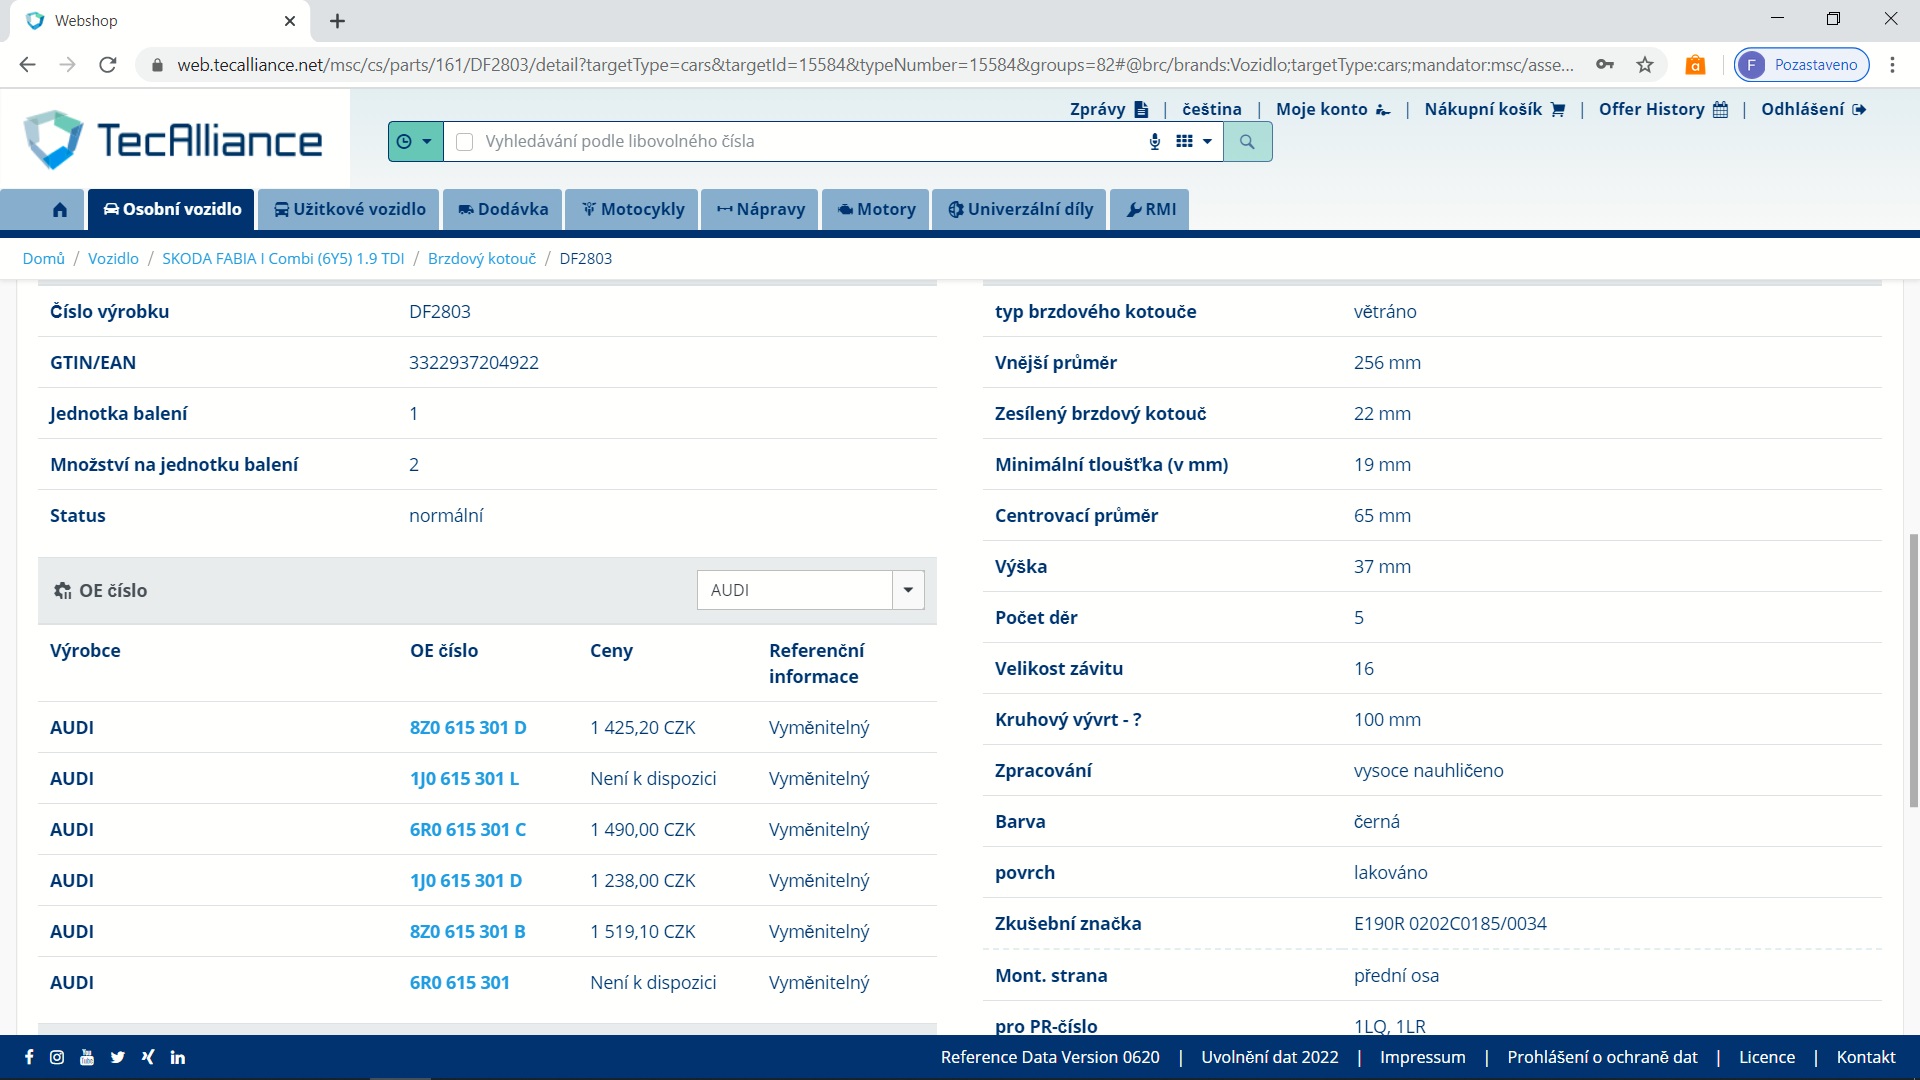Open Nákupní košík

1494,109
